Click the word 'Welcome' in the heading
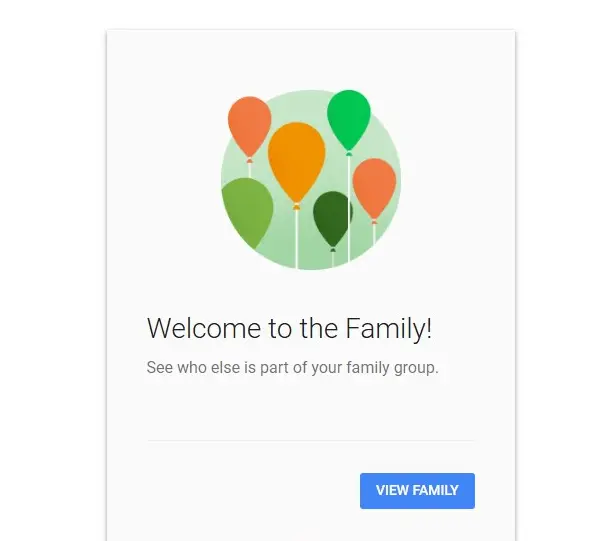Screen dimensions: 591x541 [x=204, y=328]
